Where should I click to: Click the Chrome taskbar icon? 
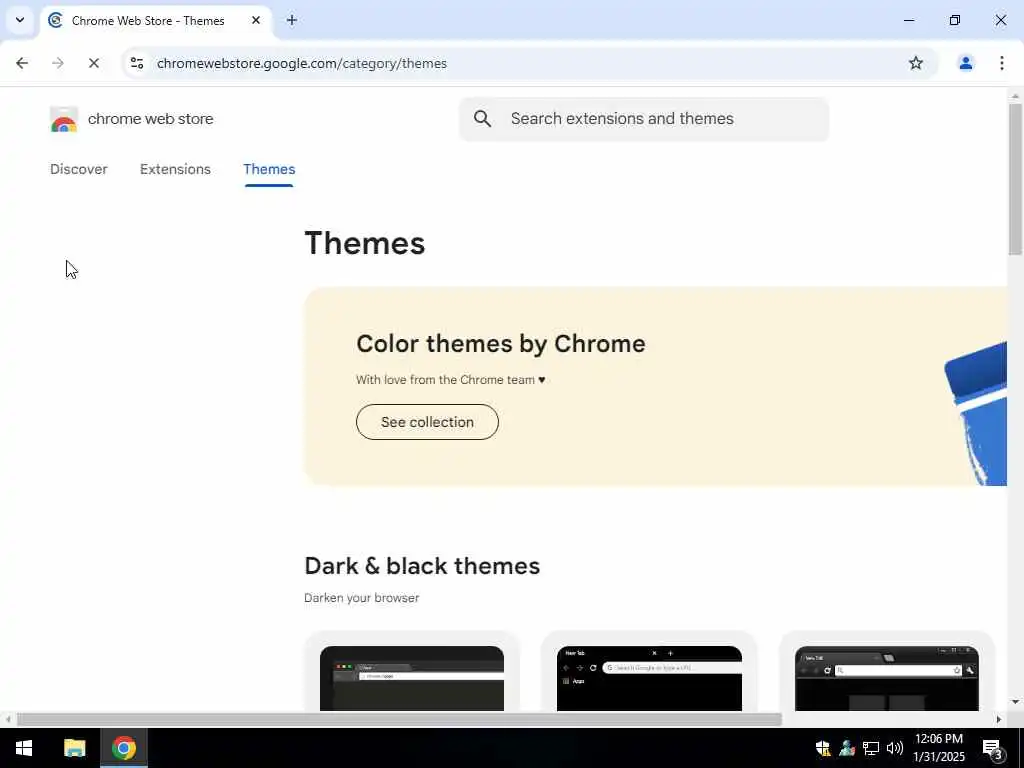pos(123,748)
